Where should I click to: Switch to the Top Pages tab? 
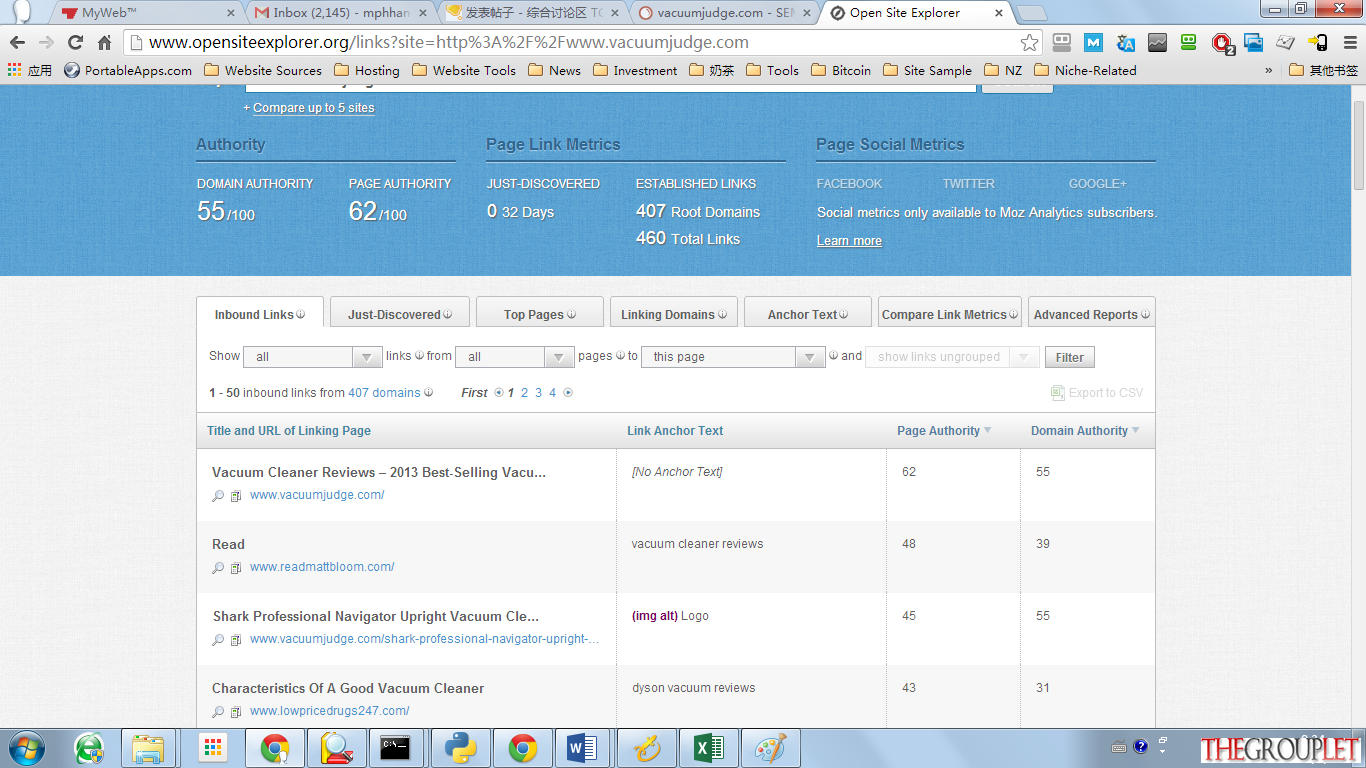pyautogui.click(x=540, y=313)
